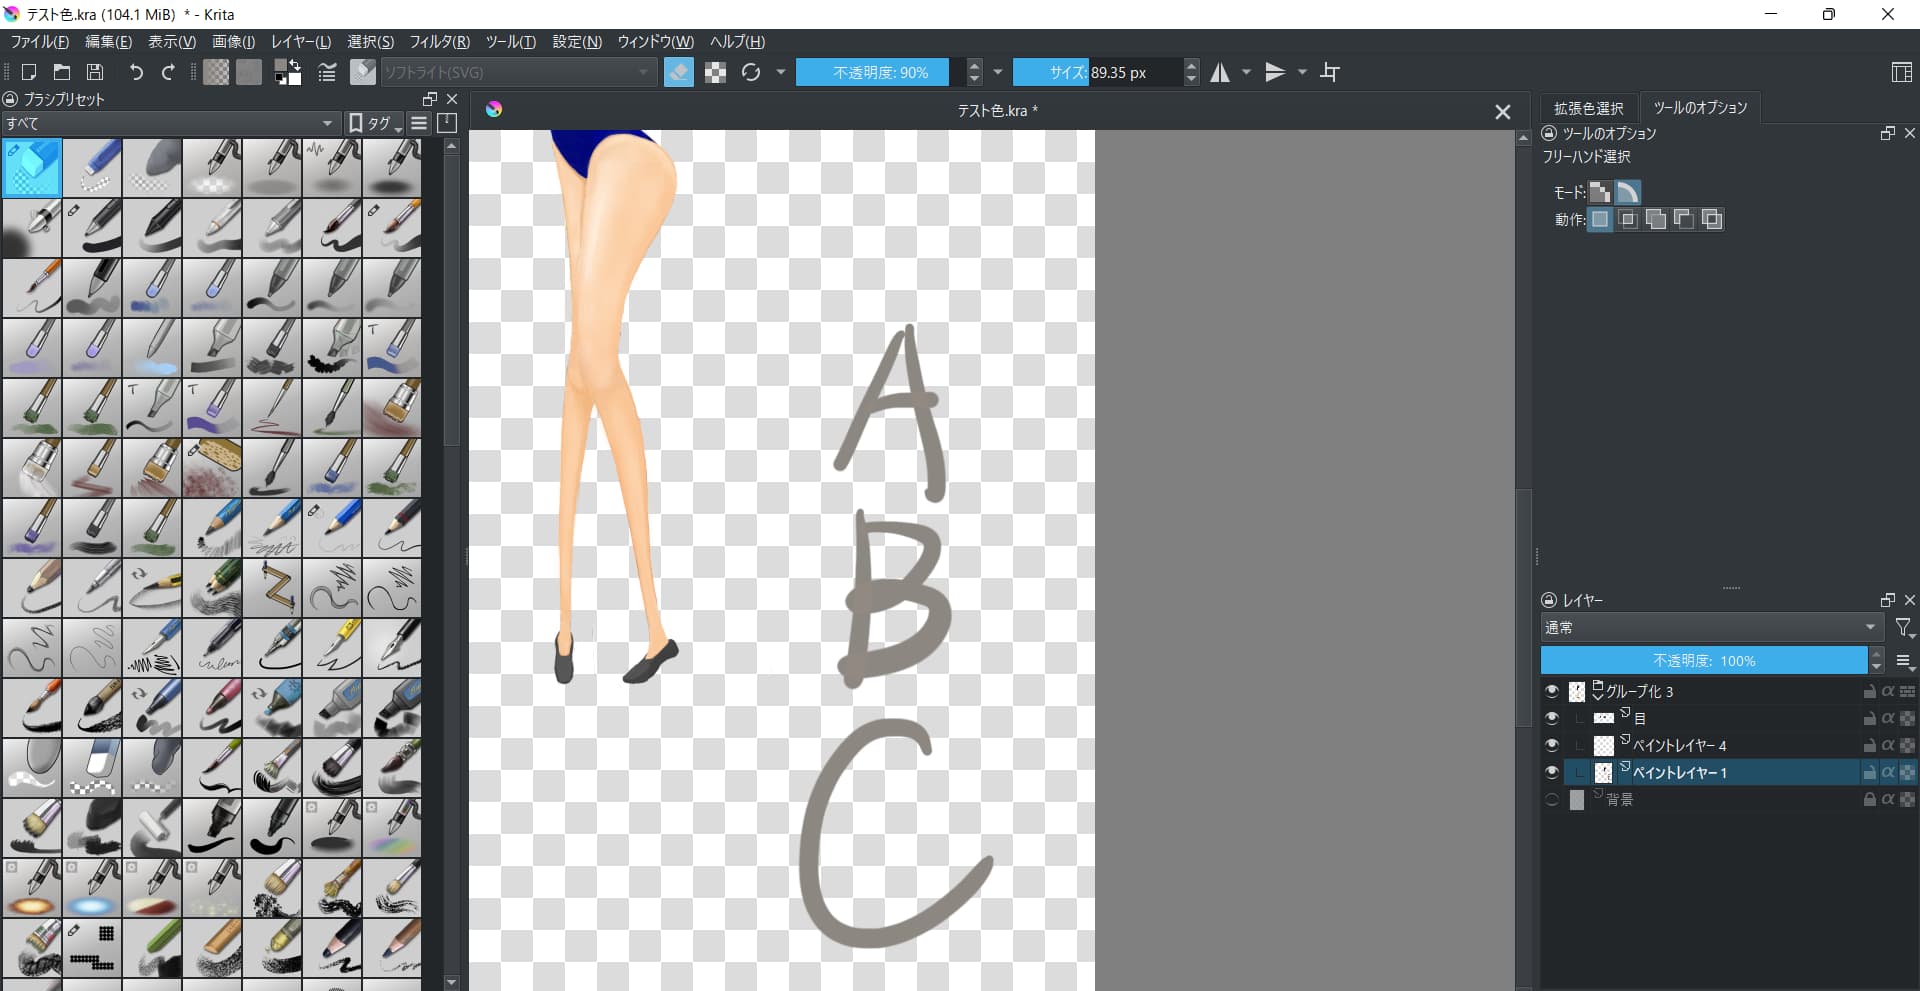This screenshot has width=1920, height=991.
Task: Show the 背景 layer using its eye
Action: 1551,799
